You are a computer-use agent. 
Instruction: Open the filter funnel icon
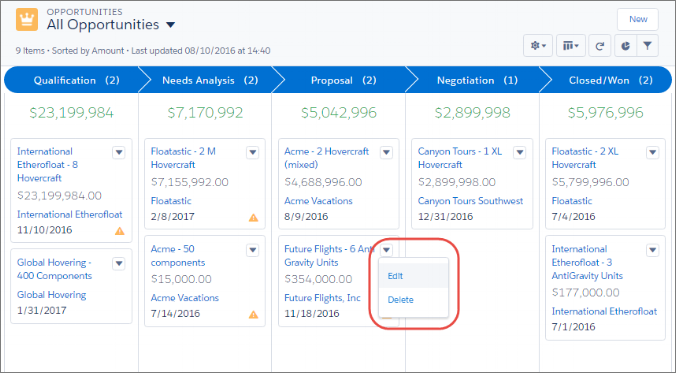click(647, 46)
